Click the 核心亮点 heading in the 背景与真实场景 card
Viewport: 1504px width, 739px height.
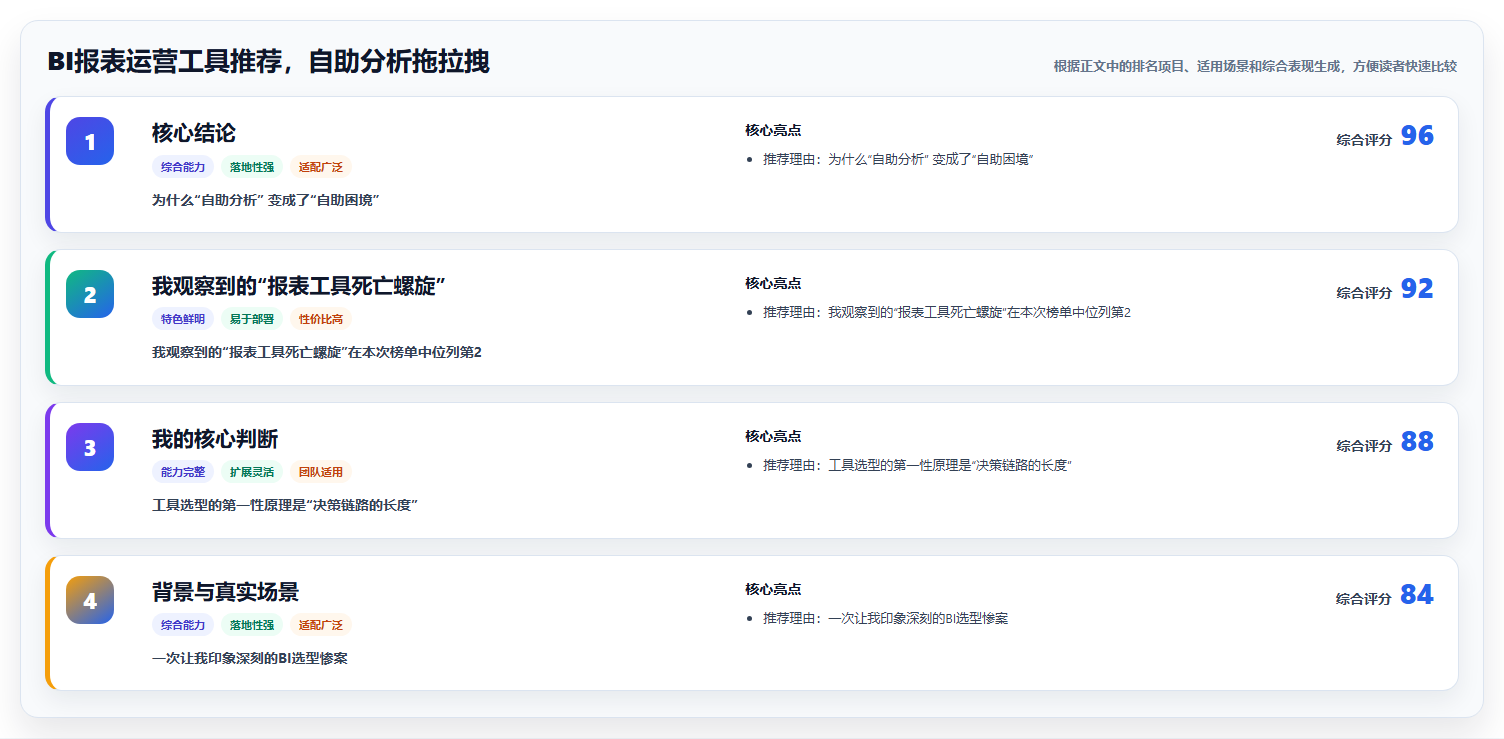pos(773,589)
